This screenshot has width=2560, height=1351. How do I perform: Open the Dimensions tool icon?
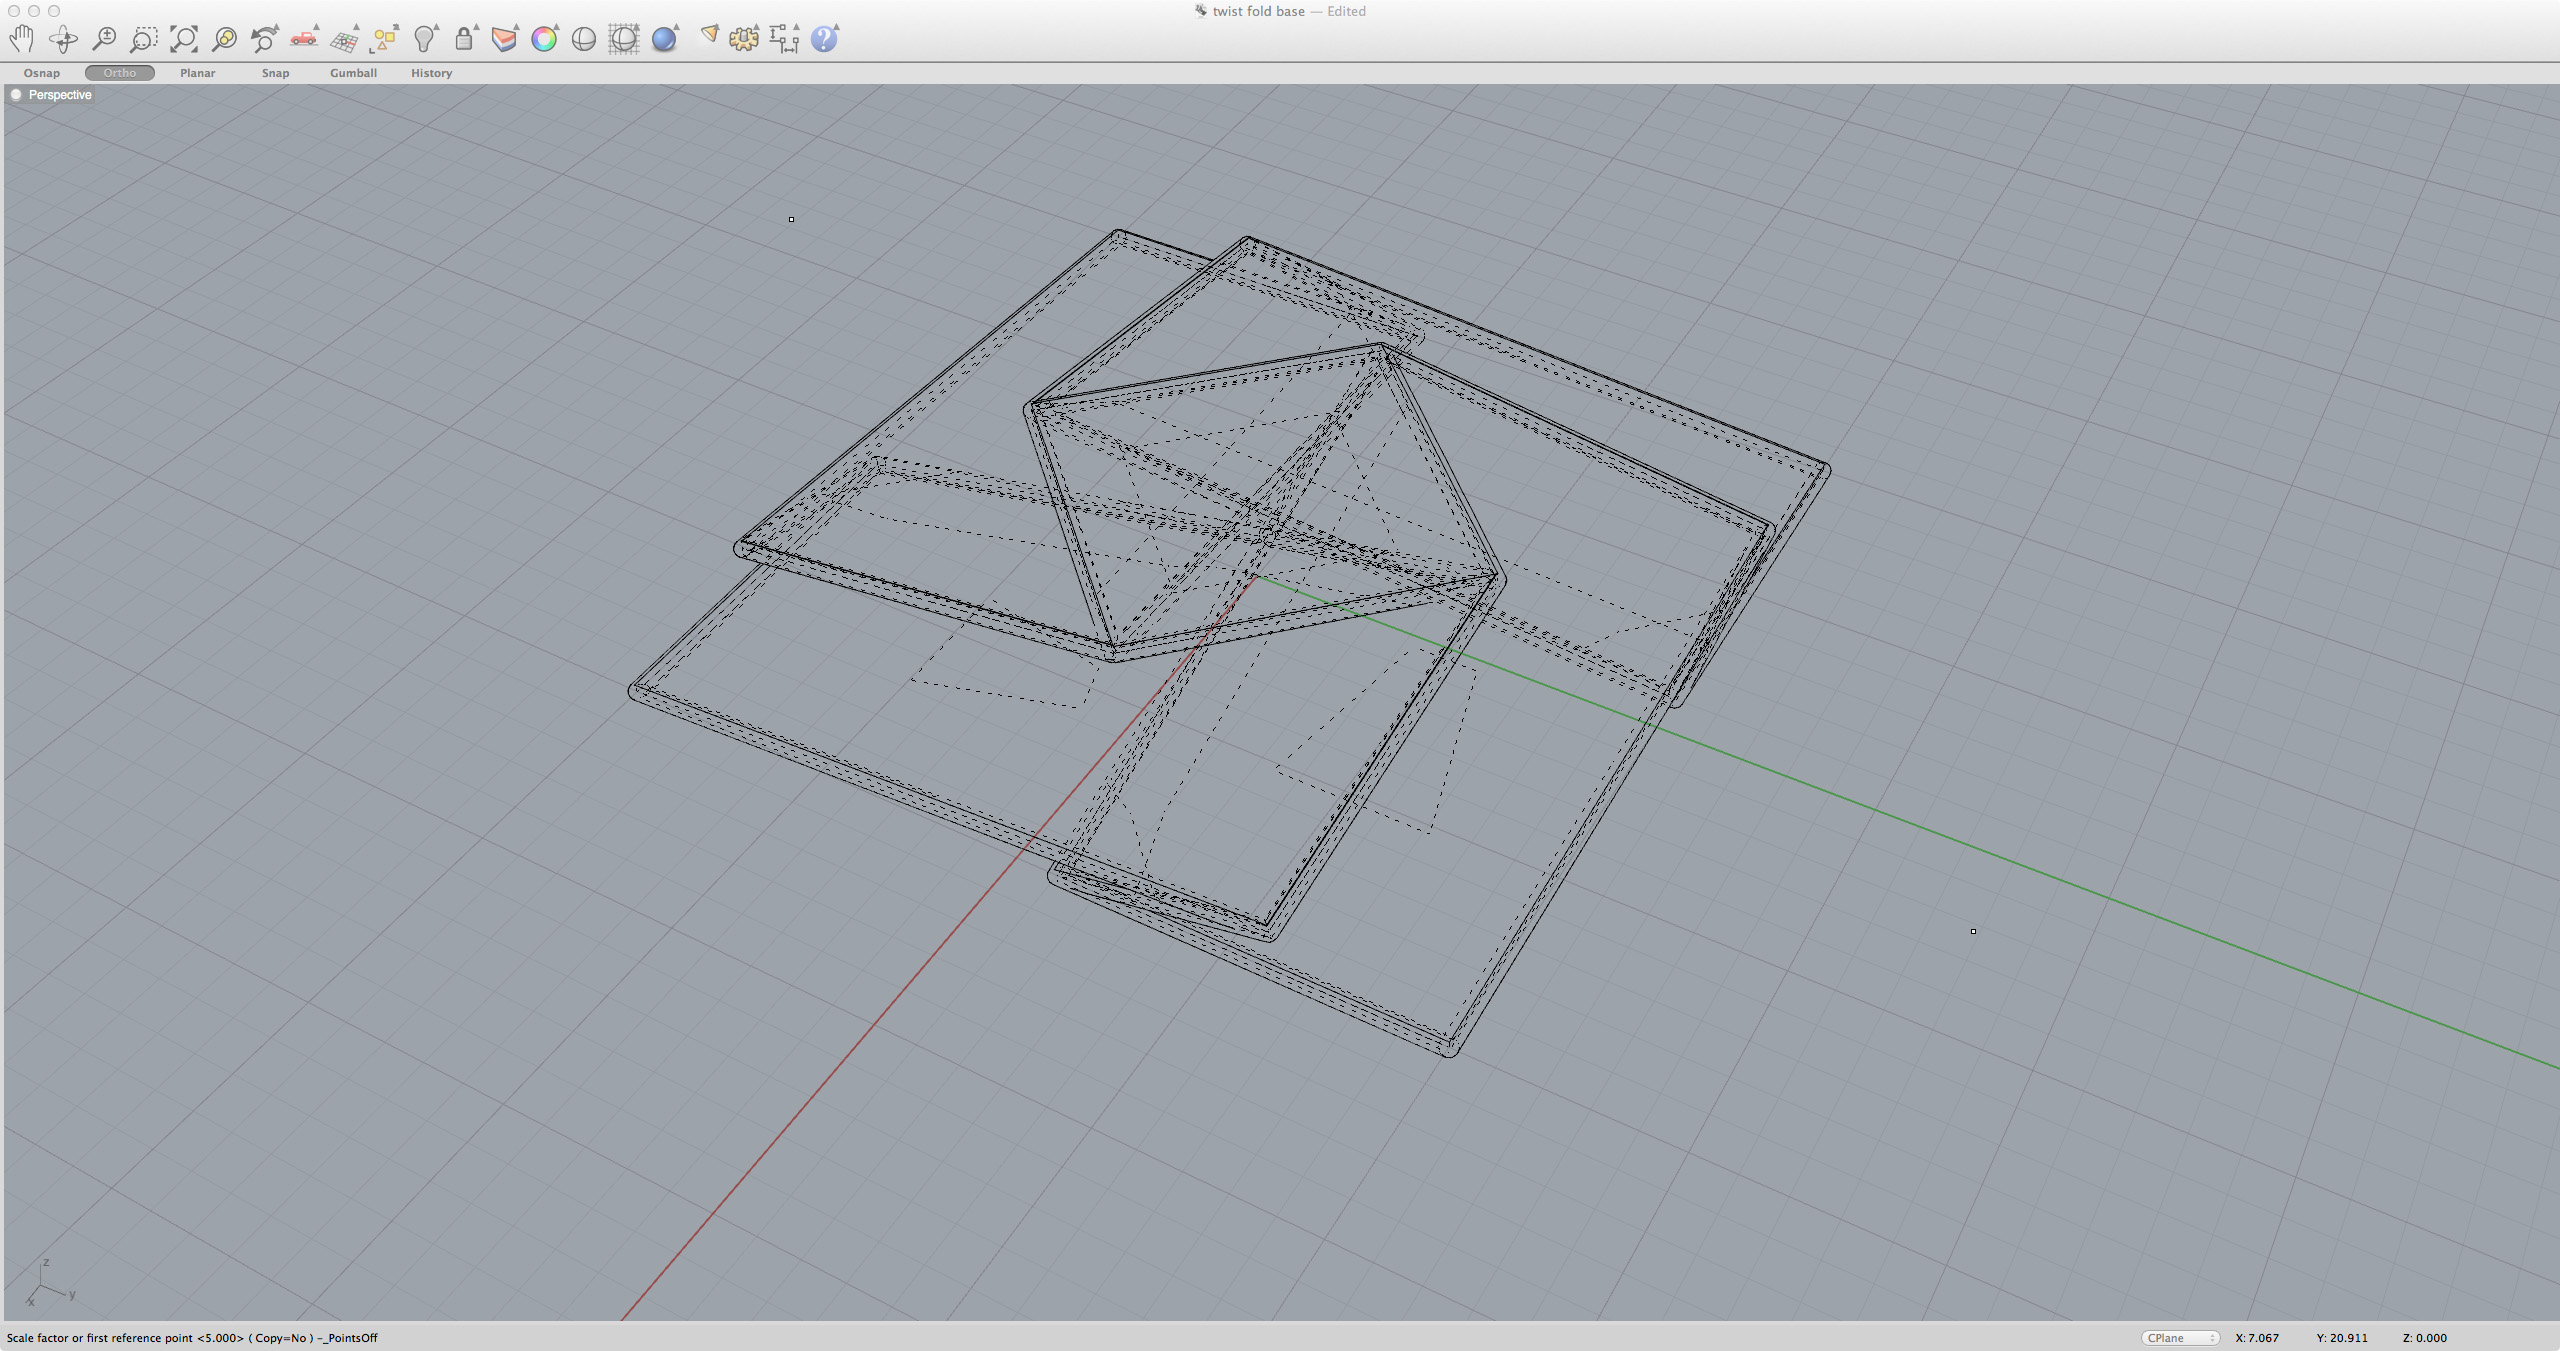tap(784, 39)
